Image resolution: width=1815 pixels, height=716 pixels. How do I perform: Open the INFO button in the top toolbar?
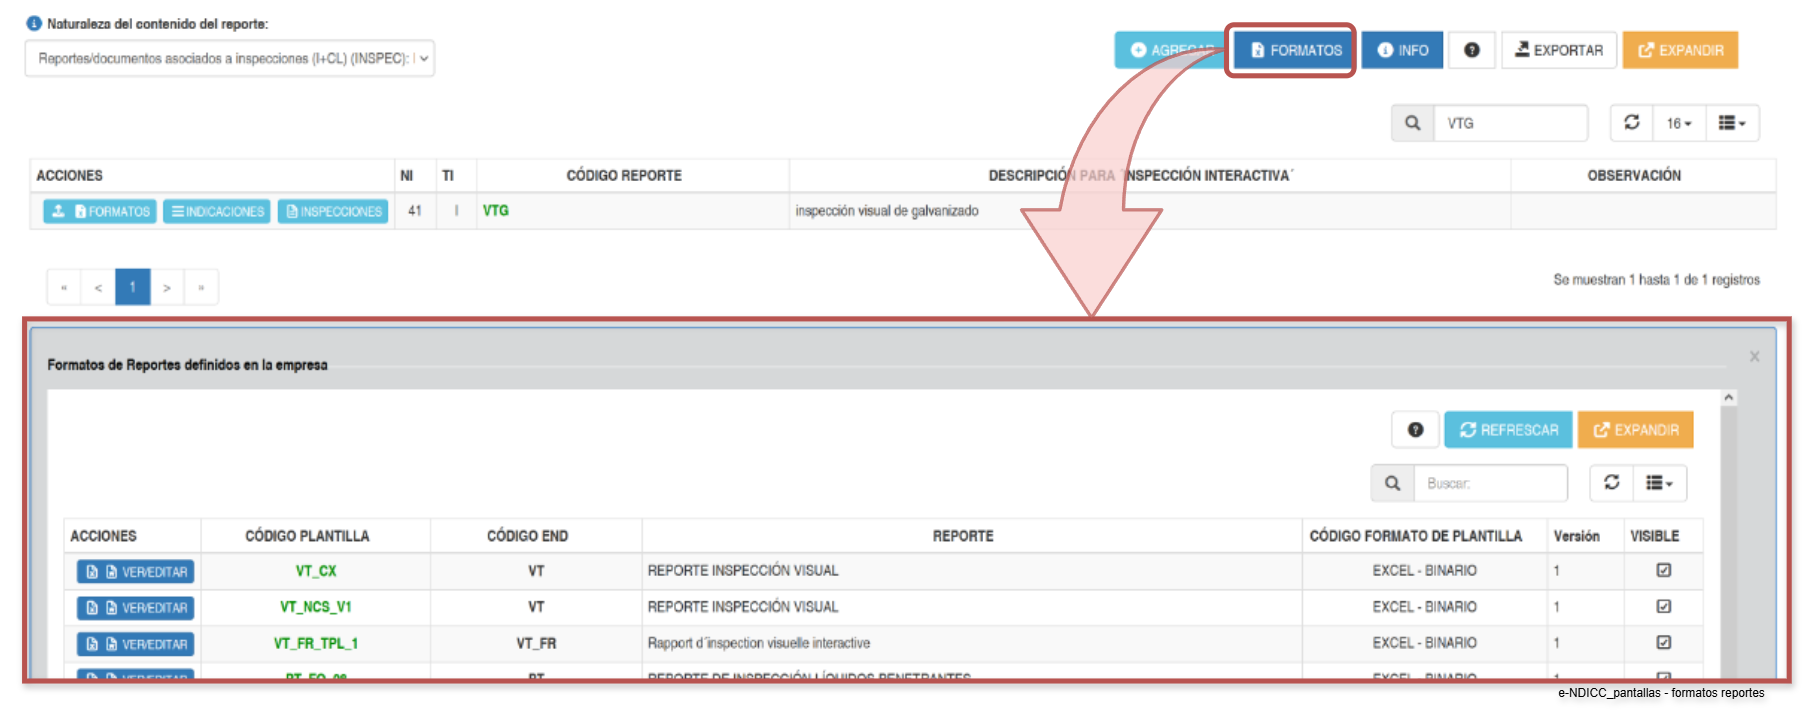point(1402,50)
